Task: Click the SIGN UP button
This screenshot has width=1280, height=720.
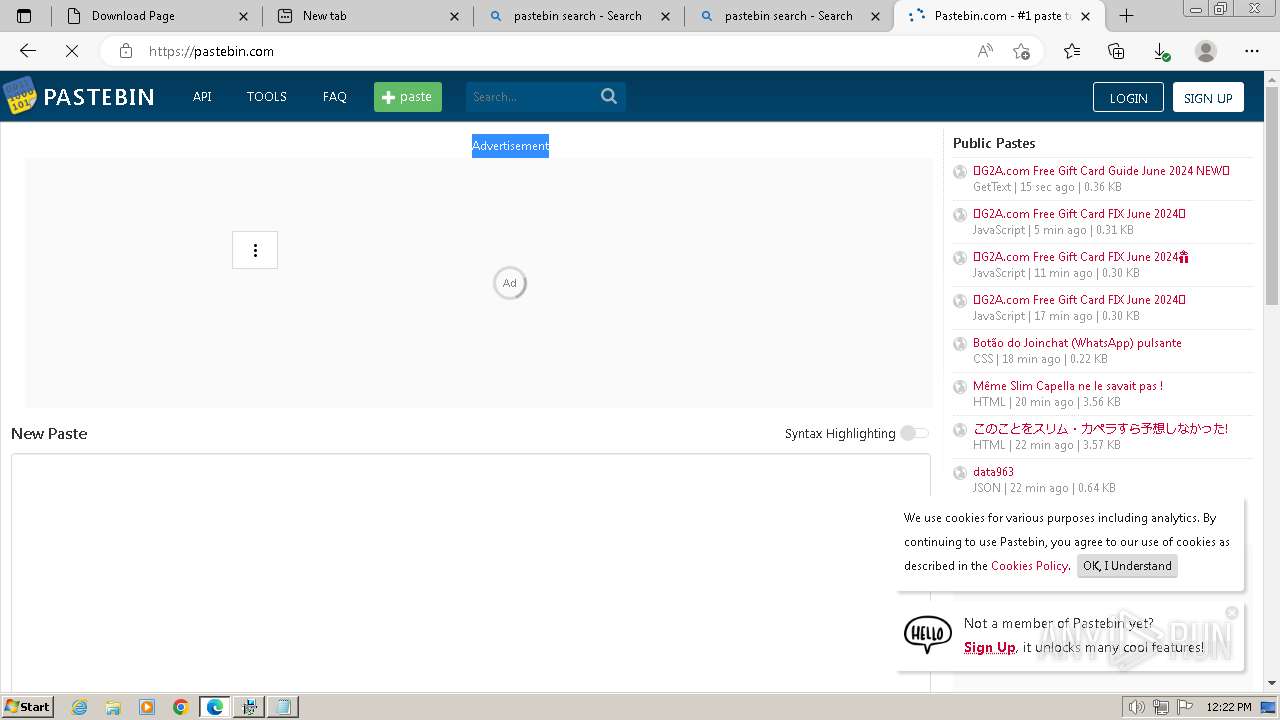Action: click(1208, 97)
